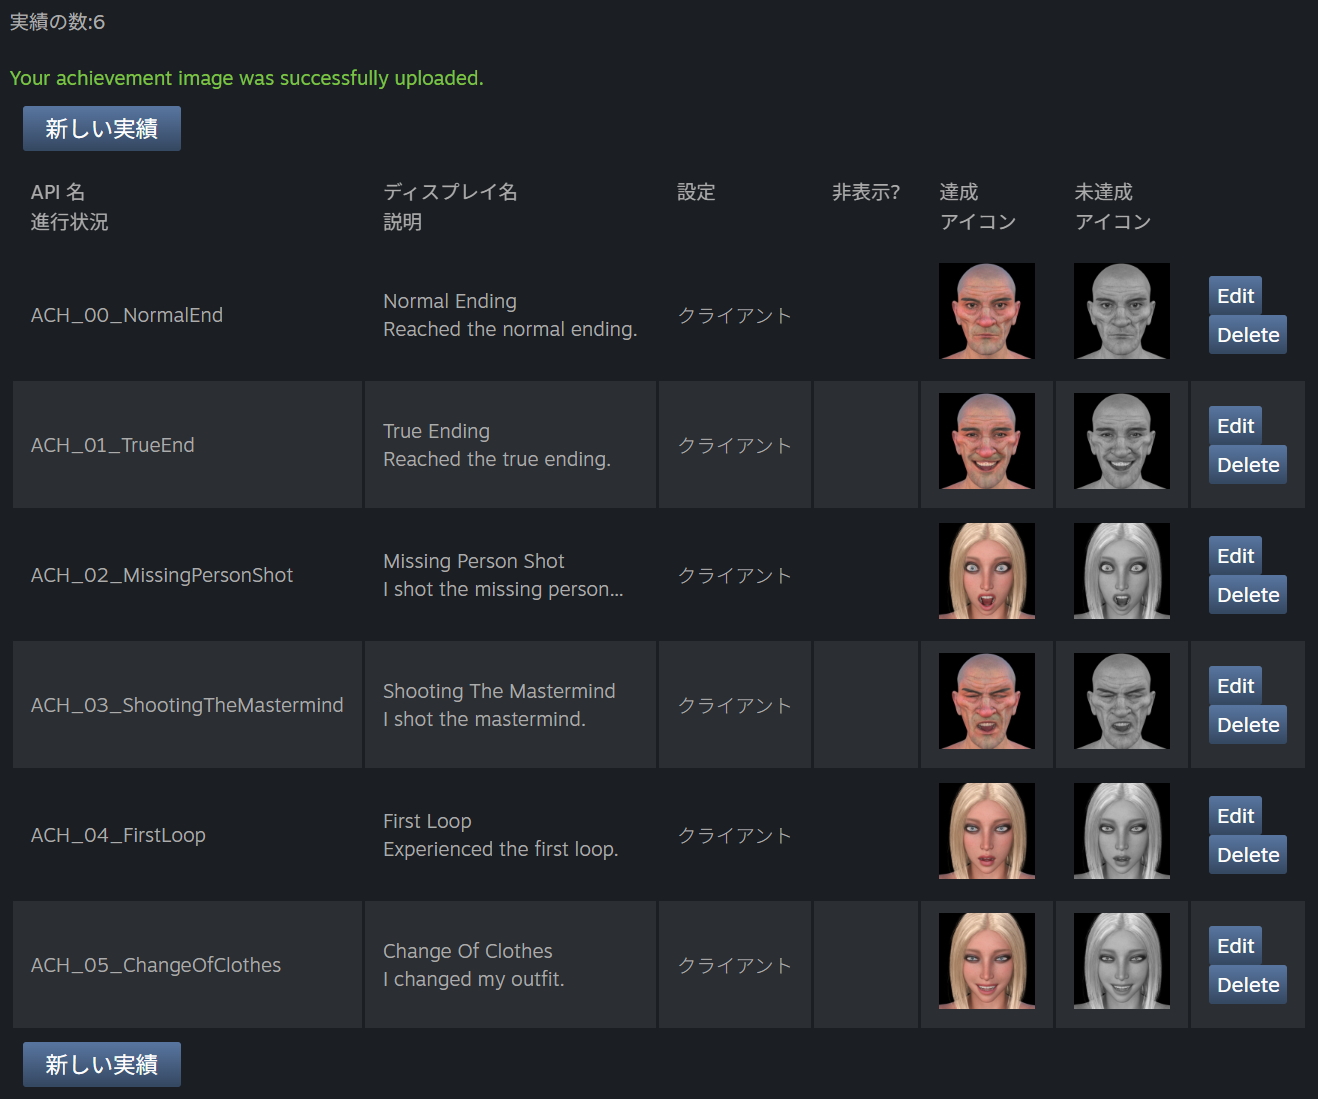Image resolution: width=1318 pixels, height=1099 pixels.
Task: Select Change Of Clothes achieved color icon
Action: coord(986,961)
